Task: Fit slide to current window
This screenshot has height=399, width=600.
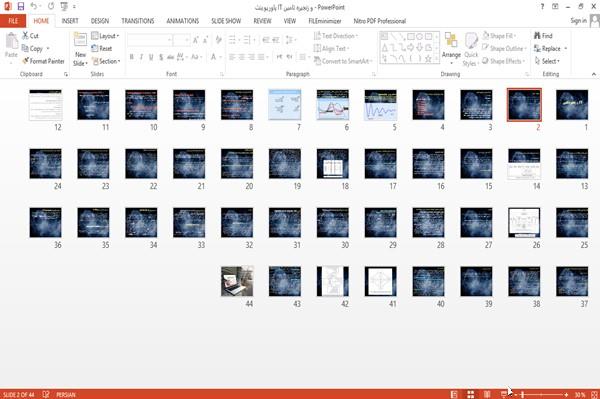Action: [x=595, y=394]
